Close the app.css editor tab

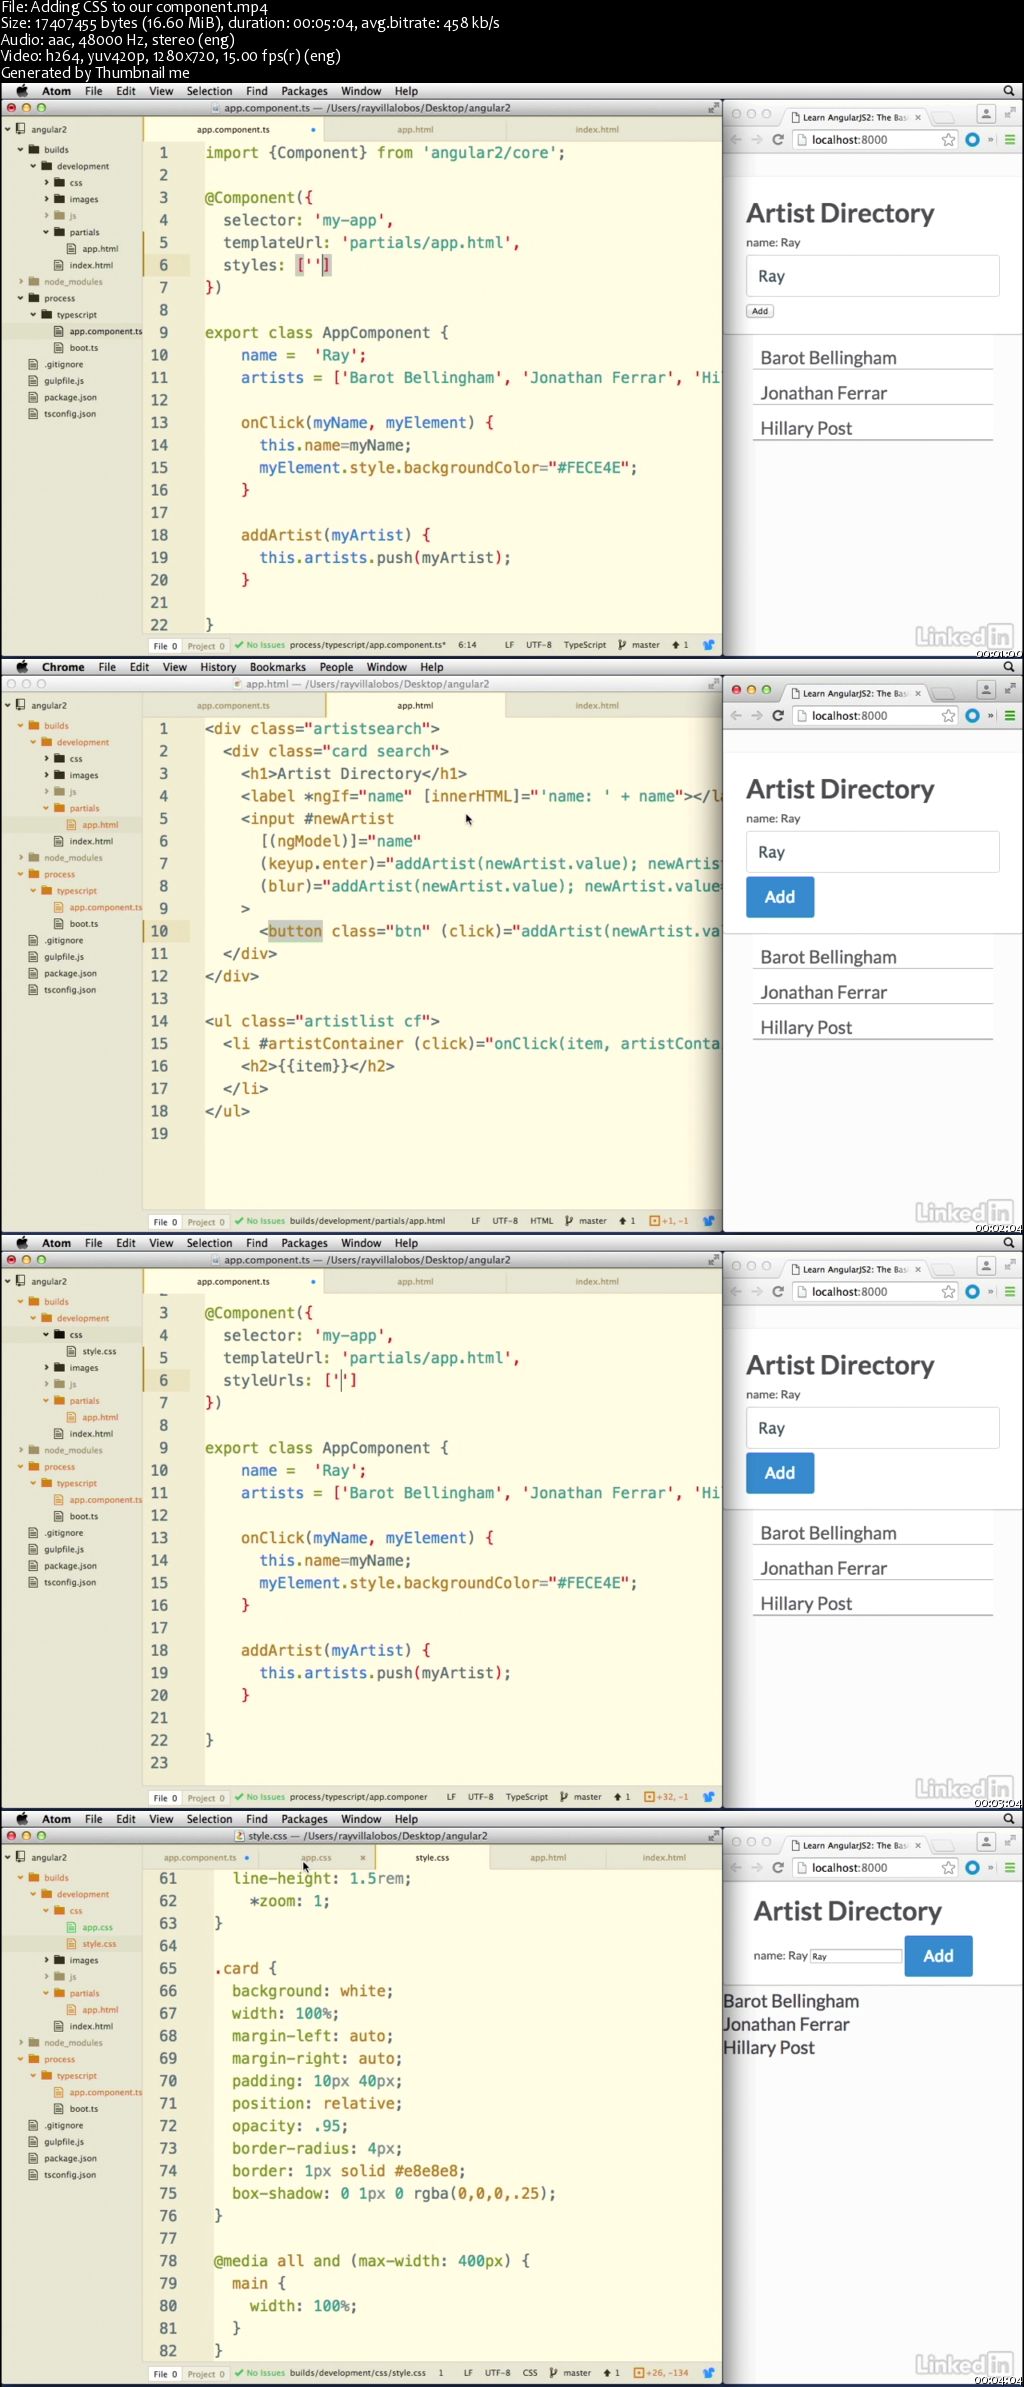pos(362,1858)
